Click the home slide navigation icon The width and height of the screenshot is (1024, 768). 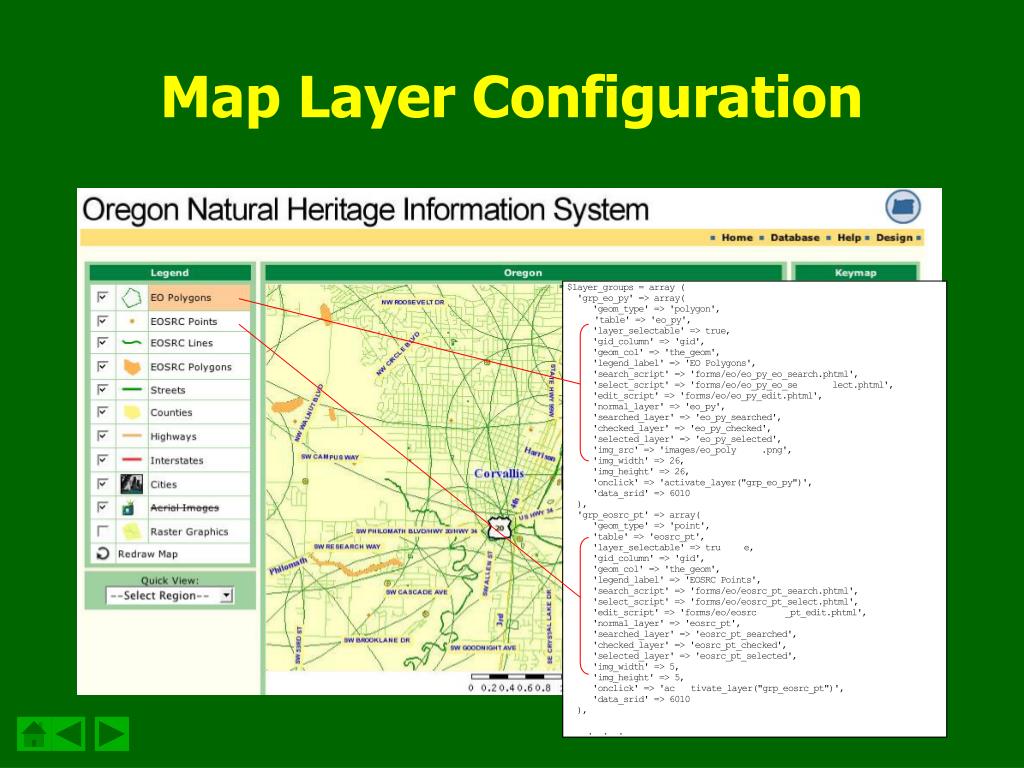pos(33,733)
